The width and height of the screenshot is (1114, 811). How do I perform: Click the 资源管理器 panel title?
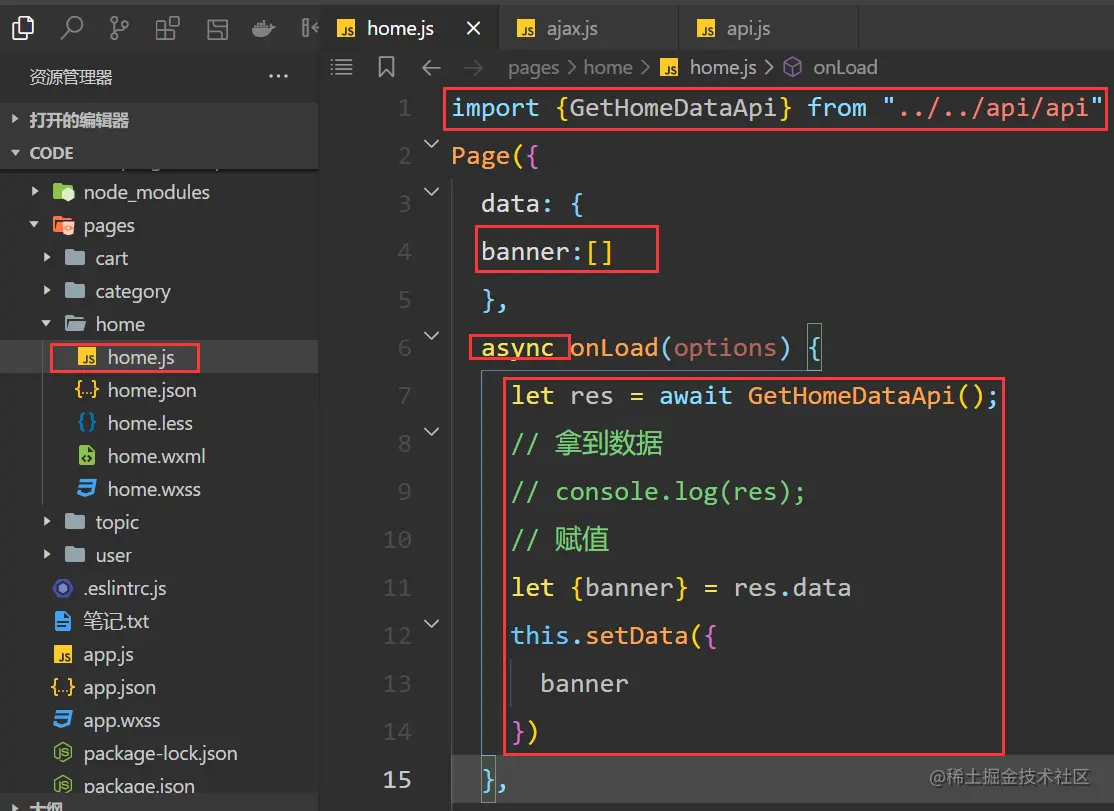point(71,77)
